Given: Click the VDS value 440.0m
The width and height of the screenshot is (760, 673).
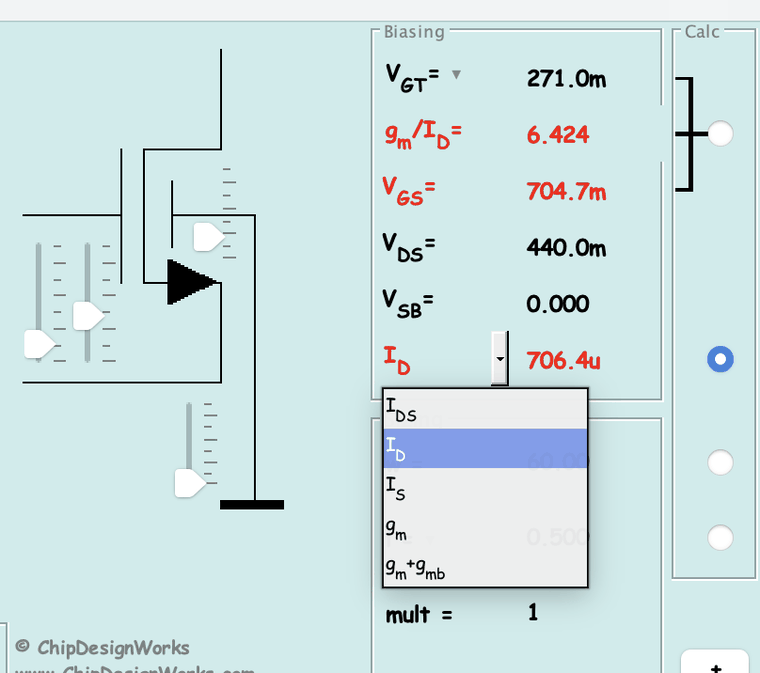Looking at the screenshot, I should (x=566, y=248).
